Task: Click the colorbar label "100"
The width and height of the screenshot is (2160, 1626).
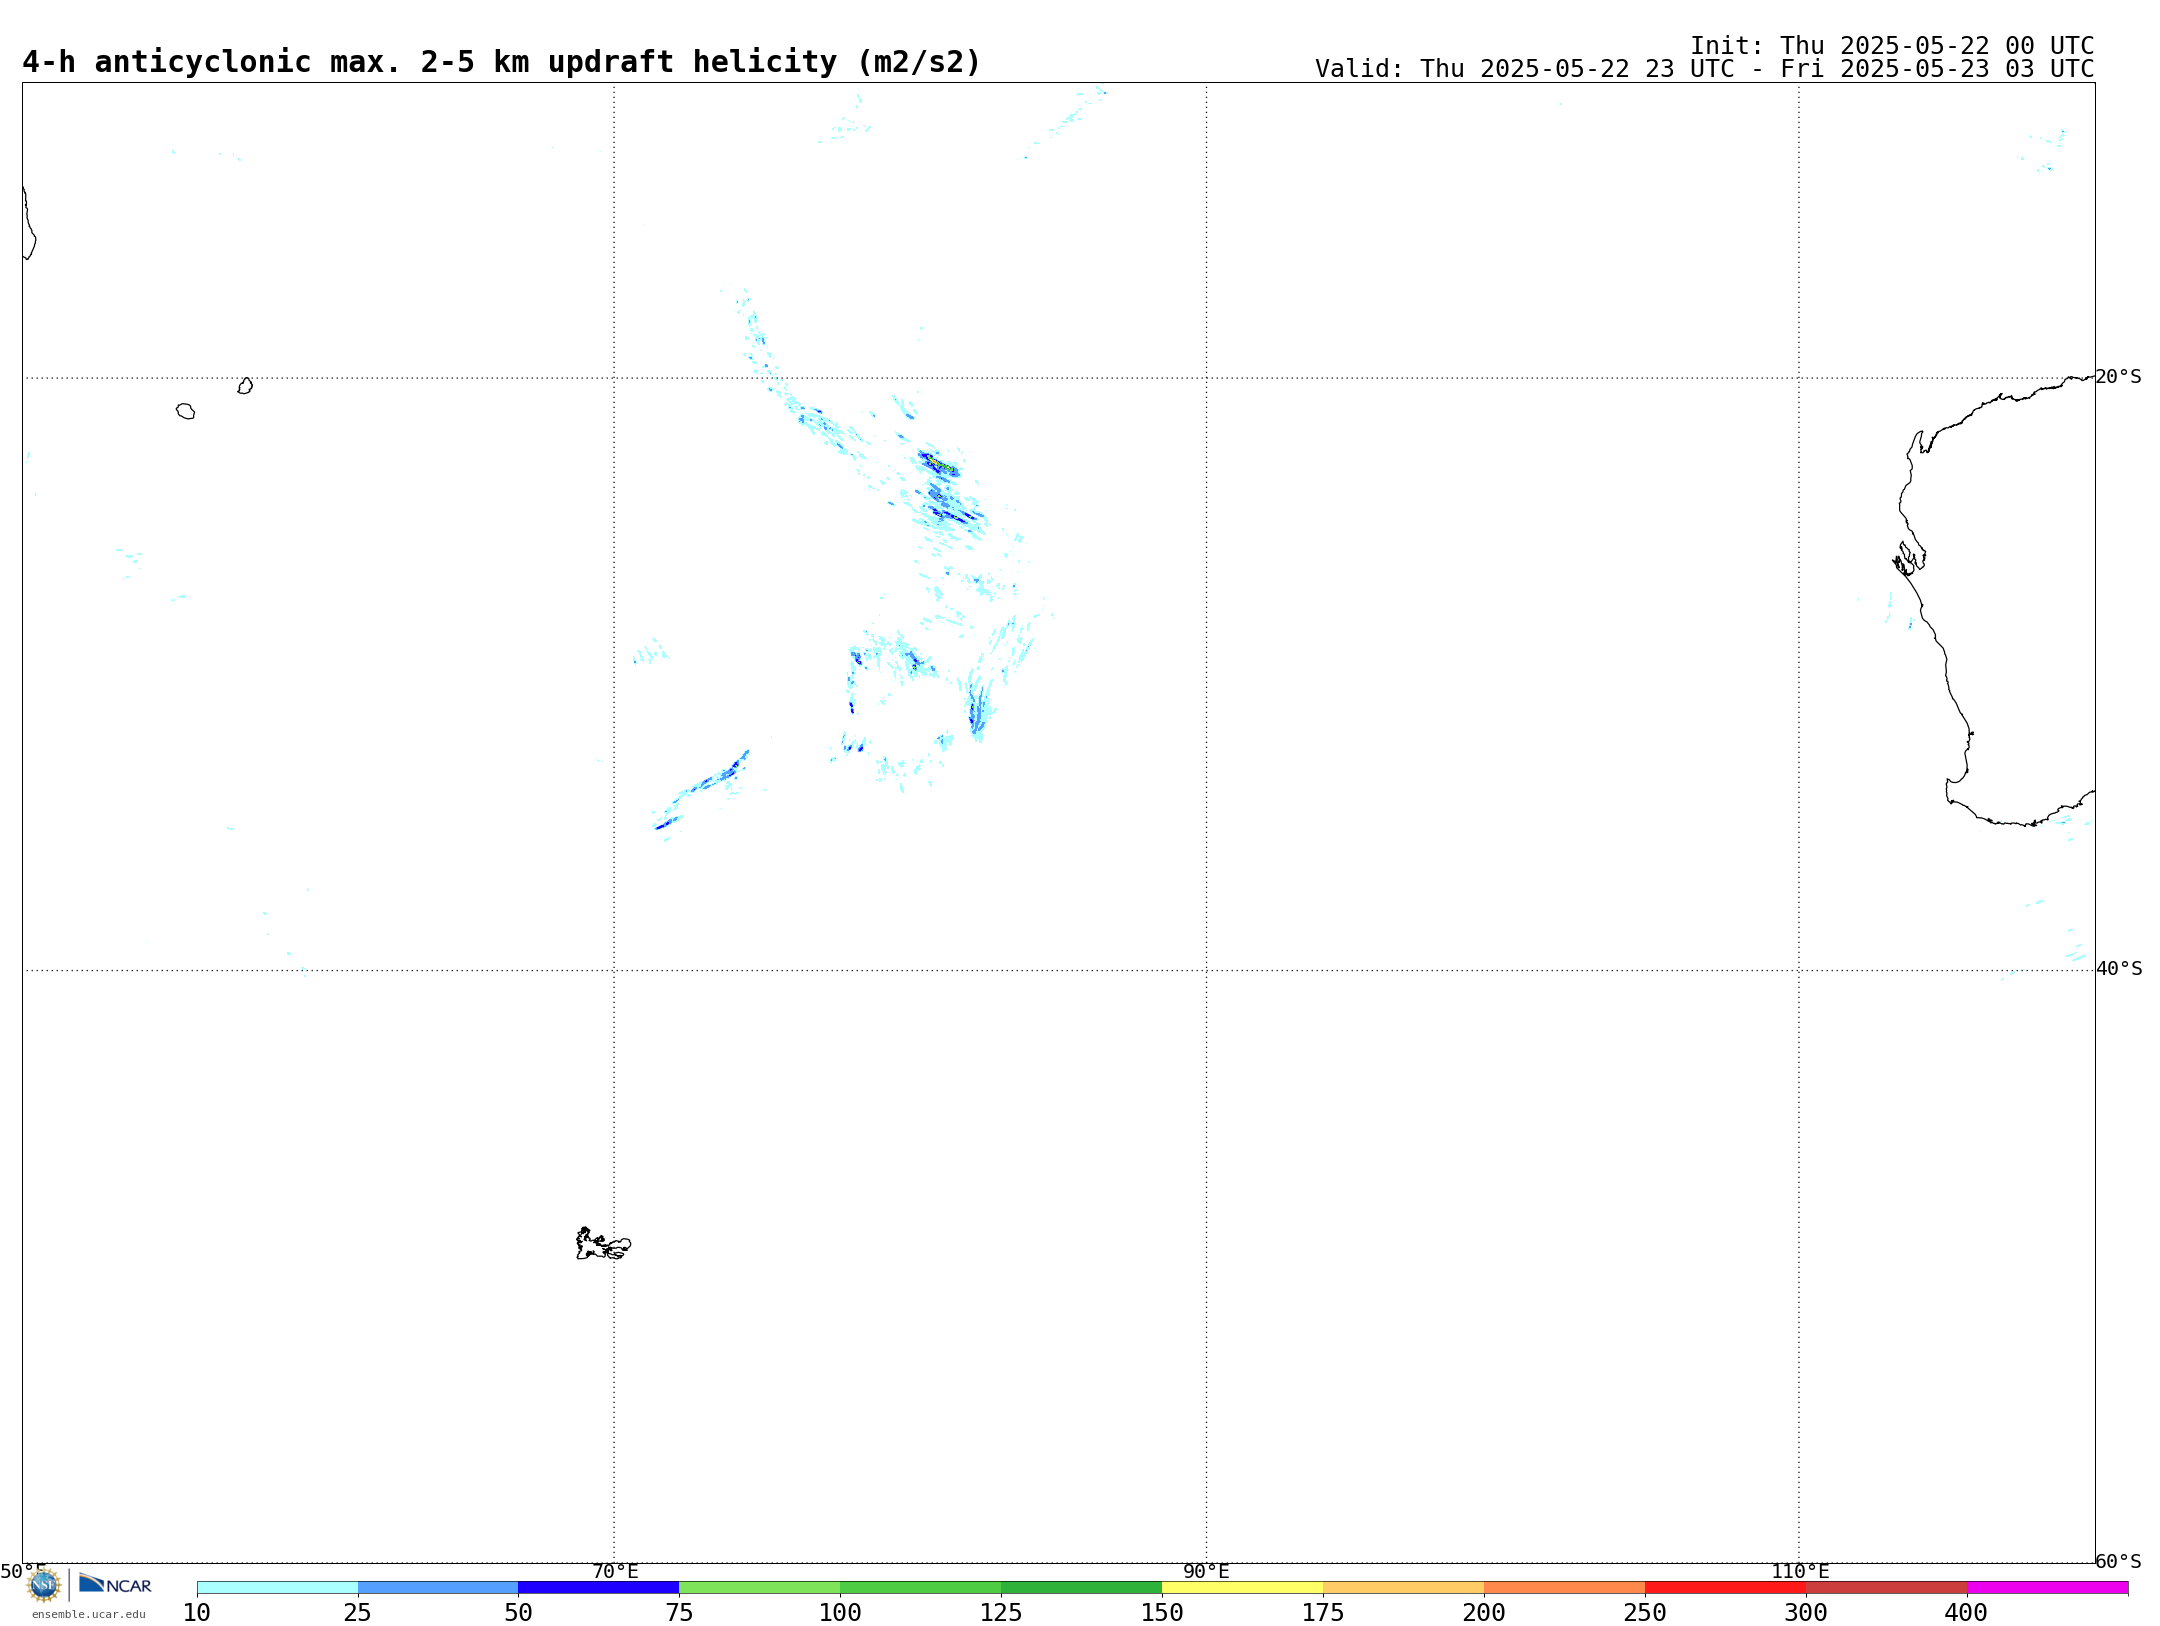Action: (x=840, y=1612)
